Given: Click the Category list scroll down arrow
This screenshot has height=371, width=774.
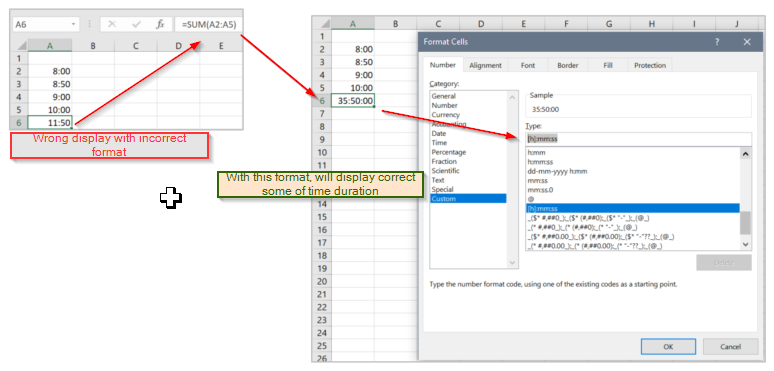Looking at the screenshot, I should tap(513, 262).
